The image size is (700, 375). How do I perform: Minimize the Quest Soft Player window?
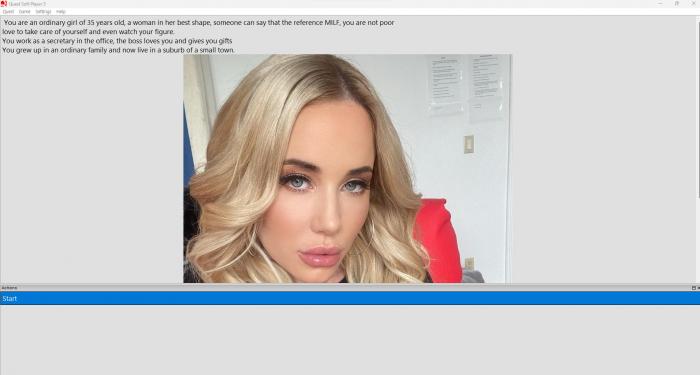tap(660, 4)
